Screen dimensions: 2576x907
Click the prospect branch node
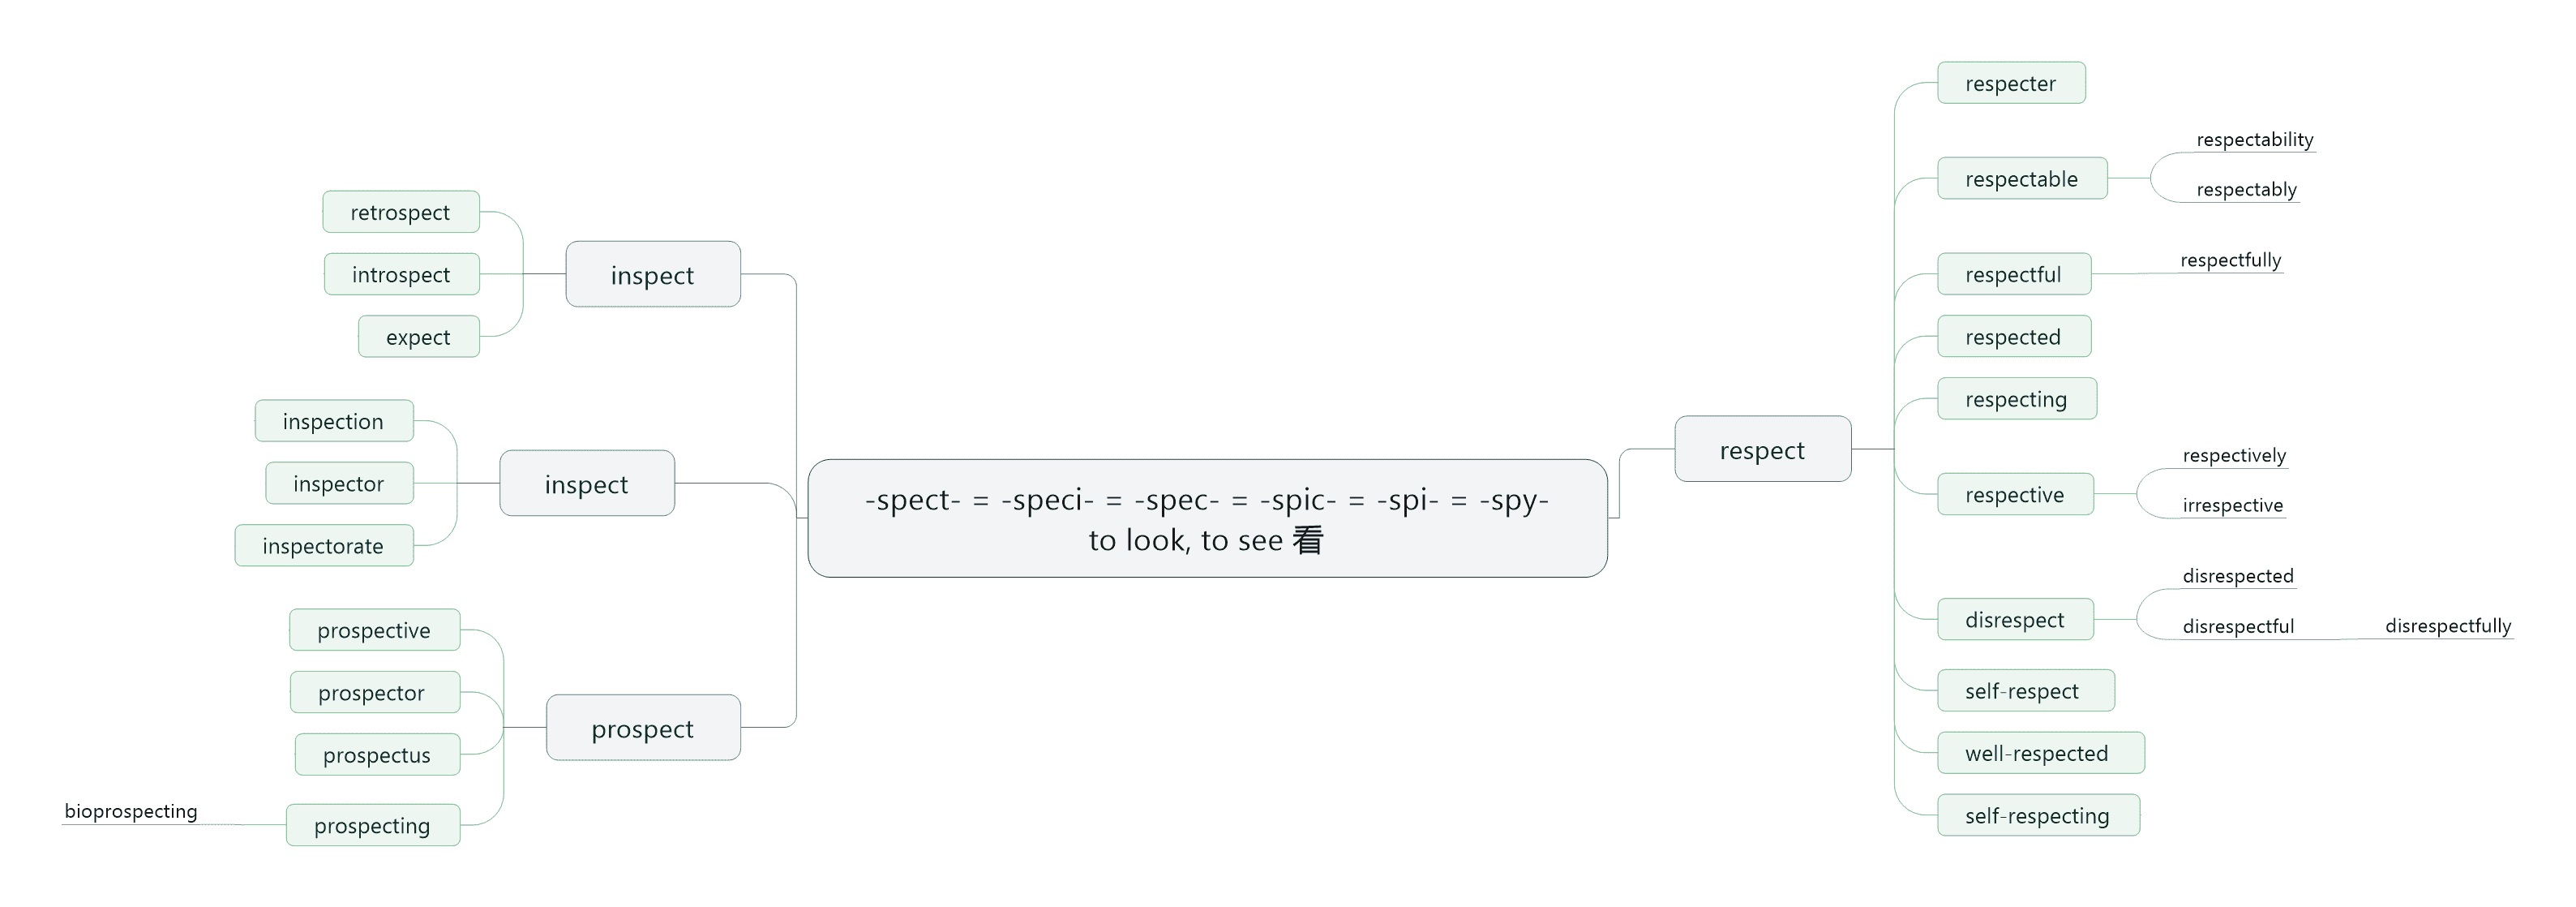tap(643, 728)
